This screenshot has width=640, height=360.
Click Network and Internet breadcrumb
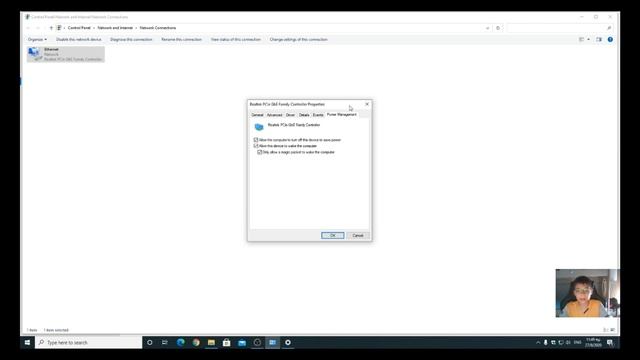click(x=115, y=28)
